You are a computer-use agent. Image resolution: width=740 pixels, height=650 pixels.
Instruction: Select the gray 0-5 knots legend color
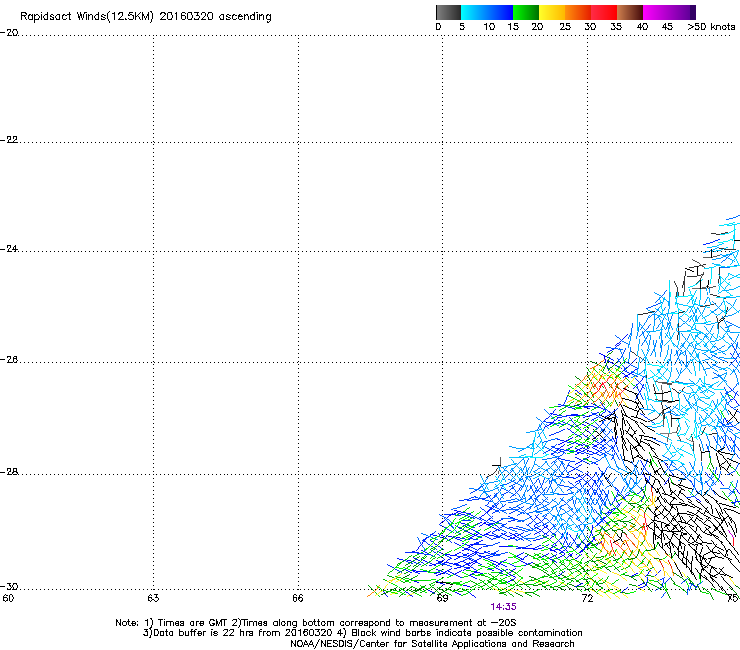click(x=448, y=12)
